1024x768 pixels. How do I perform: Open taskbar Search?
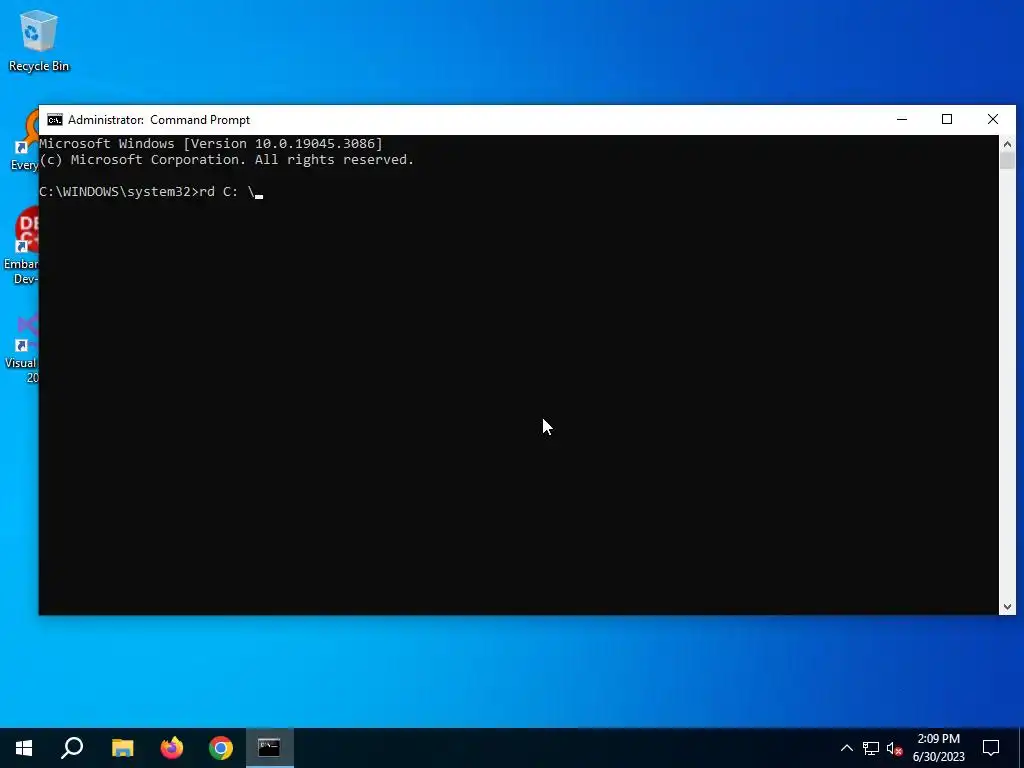[x=72, y=748]
